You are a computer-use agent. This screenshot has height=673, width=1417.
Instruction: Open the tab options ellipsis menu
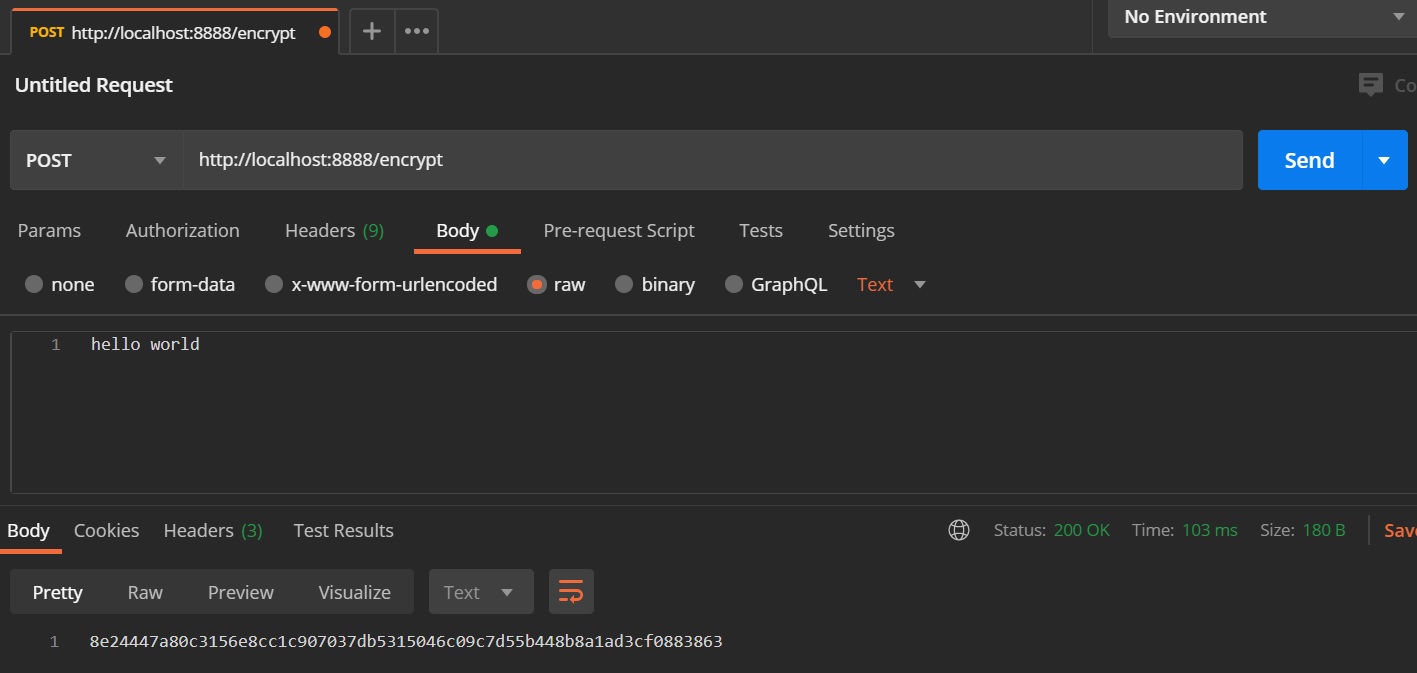click(x=416, y=31)
